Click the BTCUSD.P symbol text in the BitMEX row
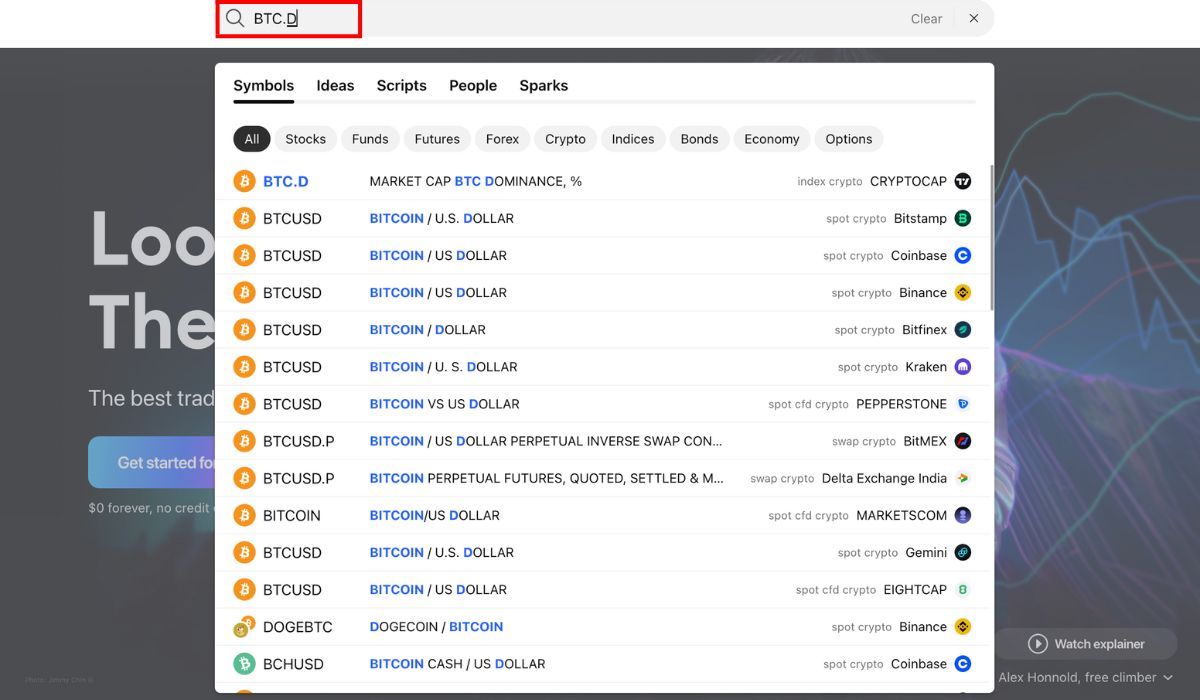This screenshot has width=1200, height=700. point(299,441)
